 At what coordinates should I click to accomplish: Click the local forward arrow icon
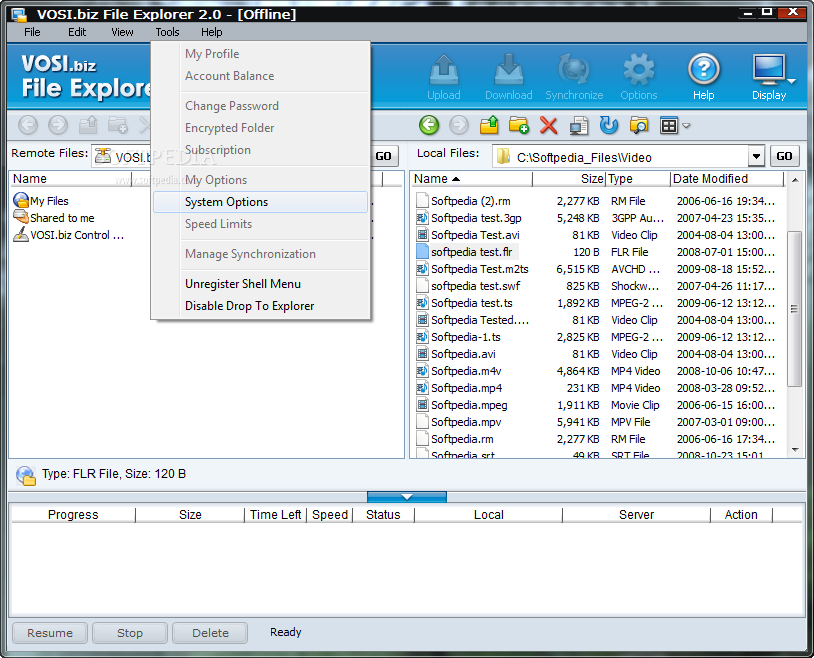coord(458,125)
